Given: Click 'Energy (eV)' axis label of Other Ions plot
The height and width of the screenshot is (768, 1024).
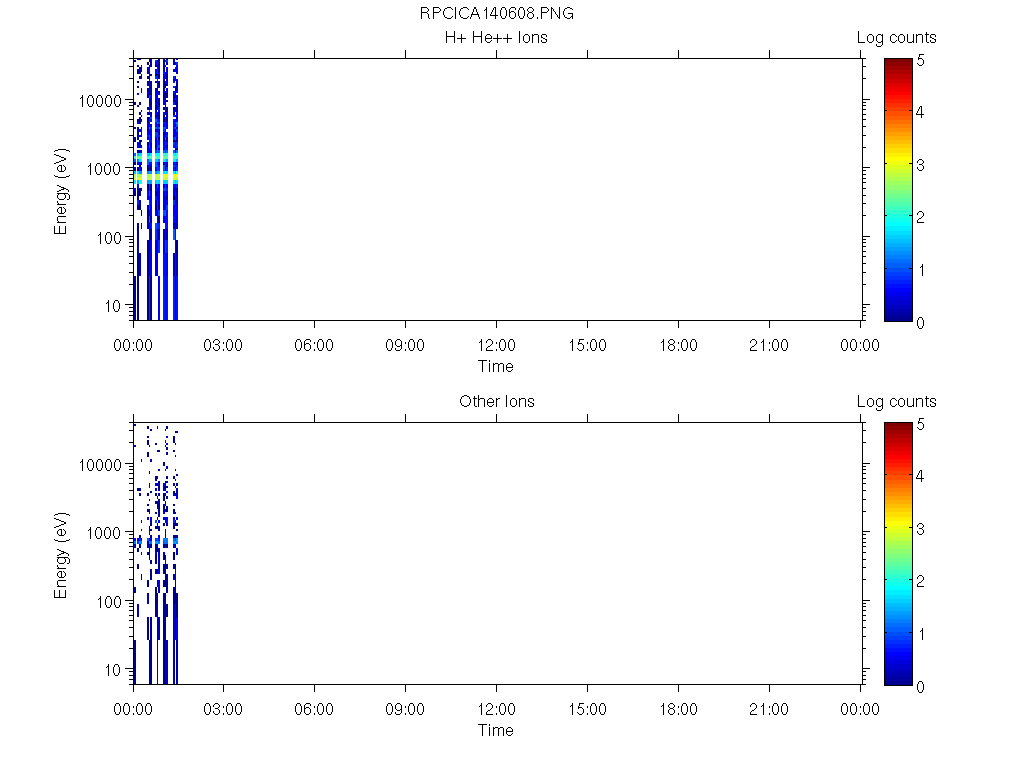Looking at the screenshot, I should pos(61,555).
